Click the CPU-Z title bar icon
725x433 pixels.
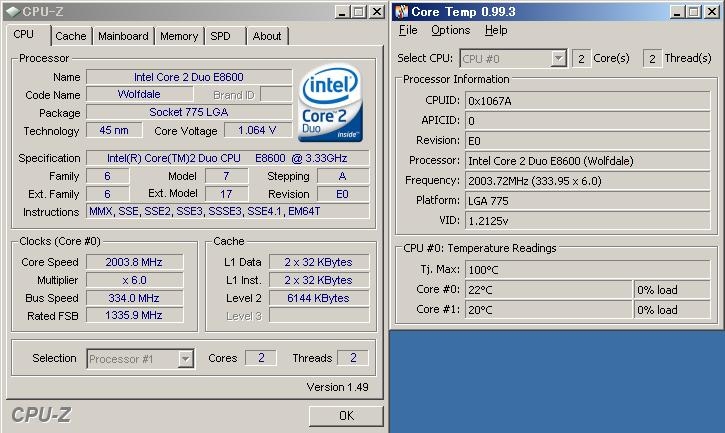coord(12,12)
